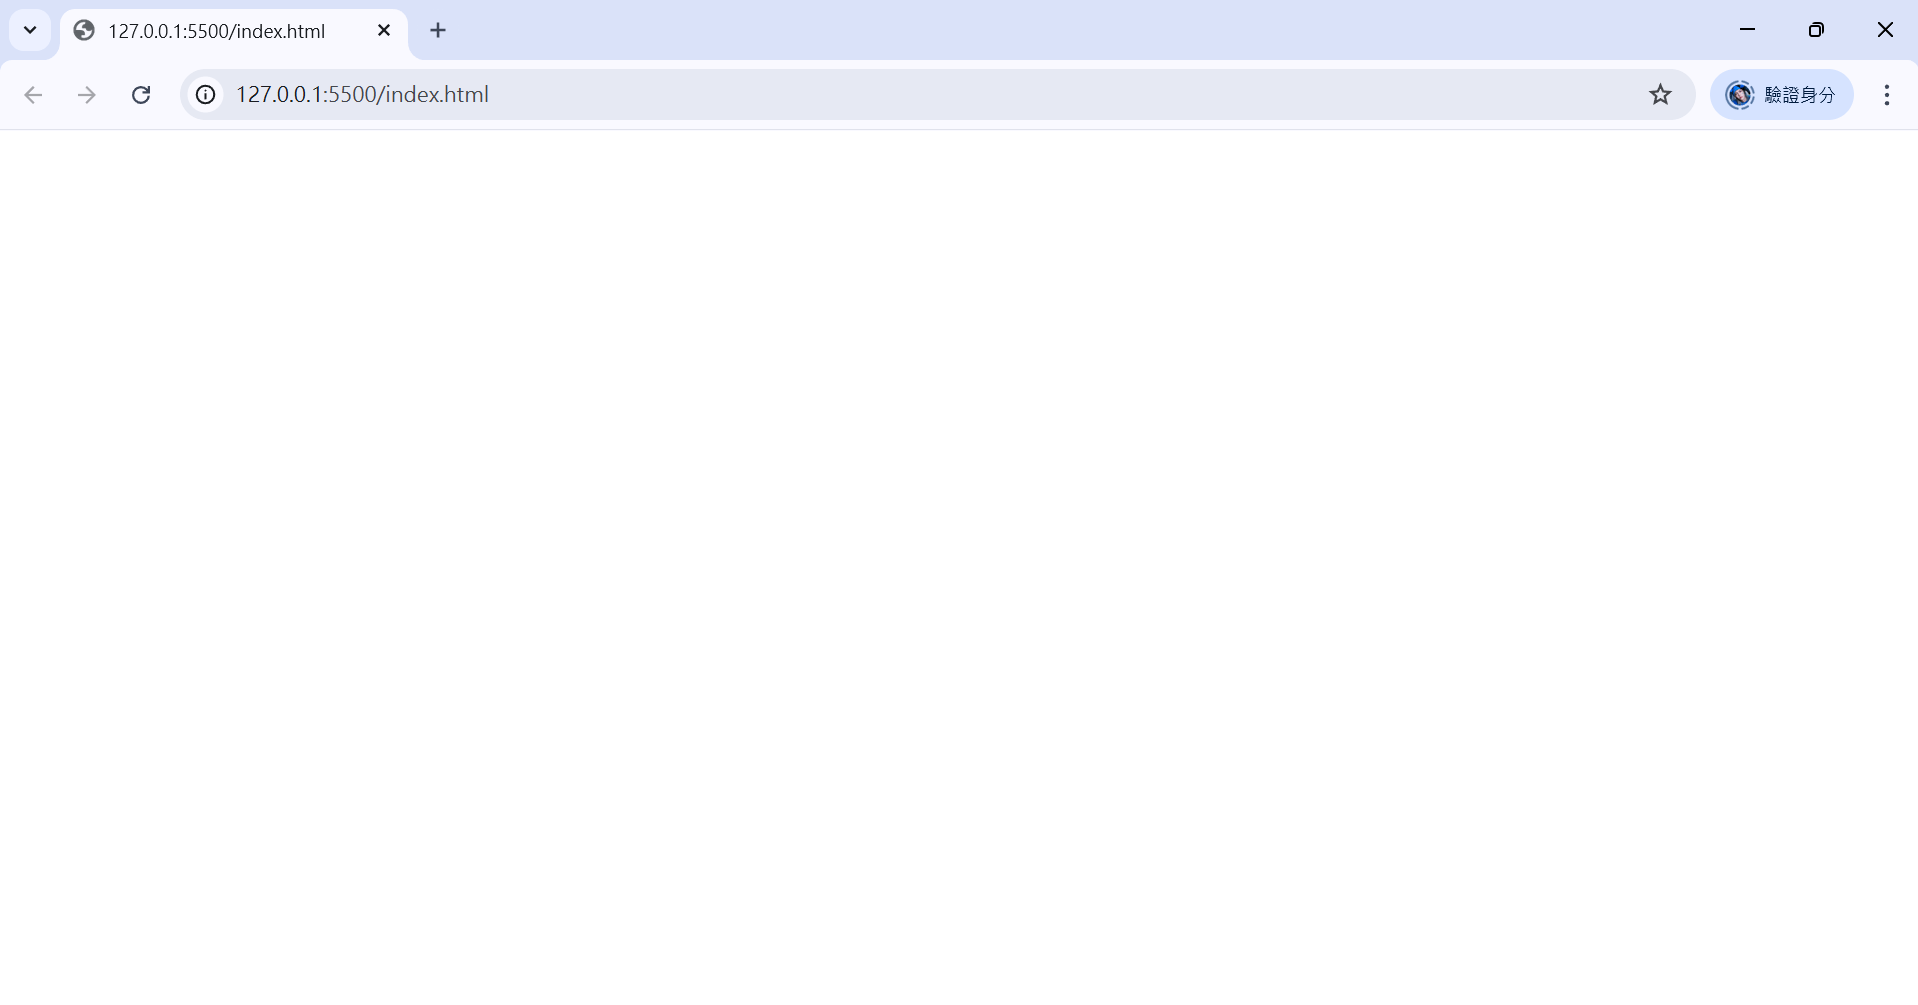This screenshot has width=1918, height=1005.
Task: Click the globe favicon on the tab
Action: [84, 31]
